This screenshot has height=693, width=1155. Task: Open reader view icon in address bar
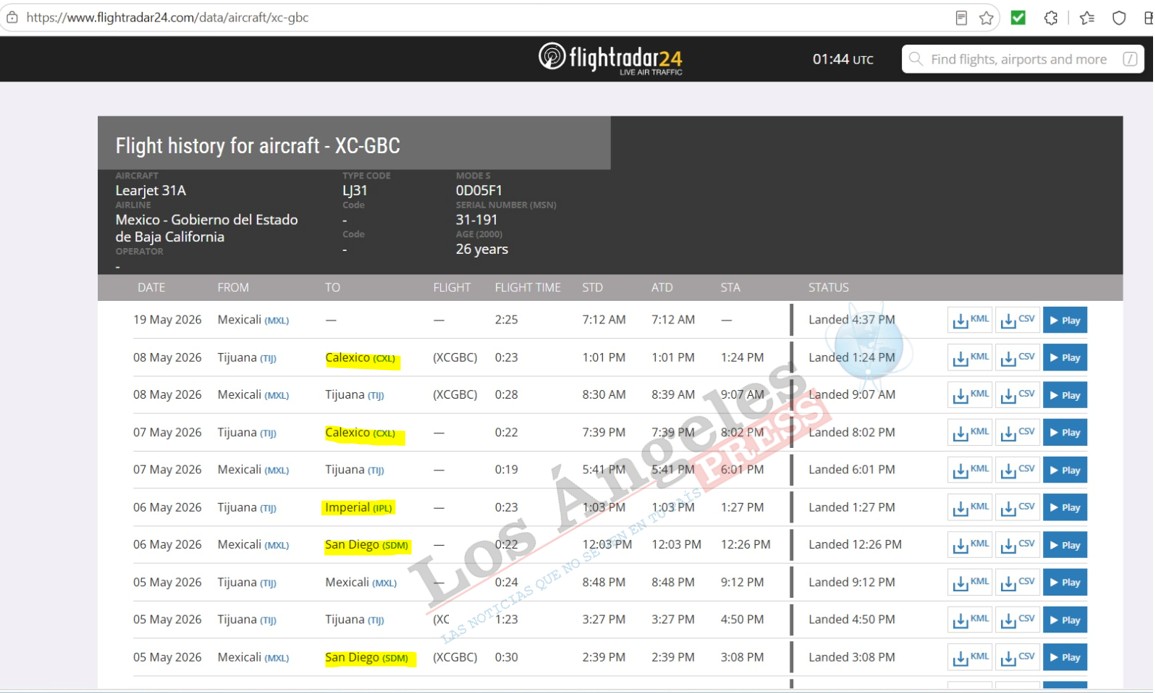coord(961,18)
